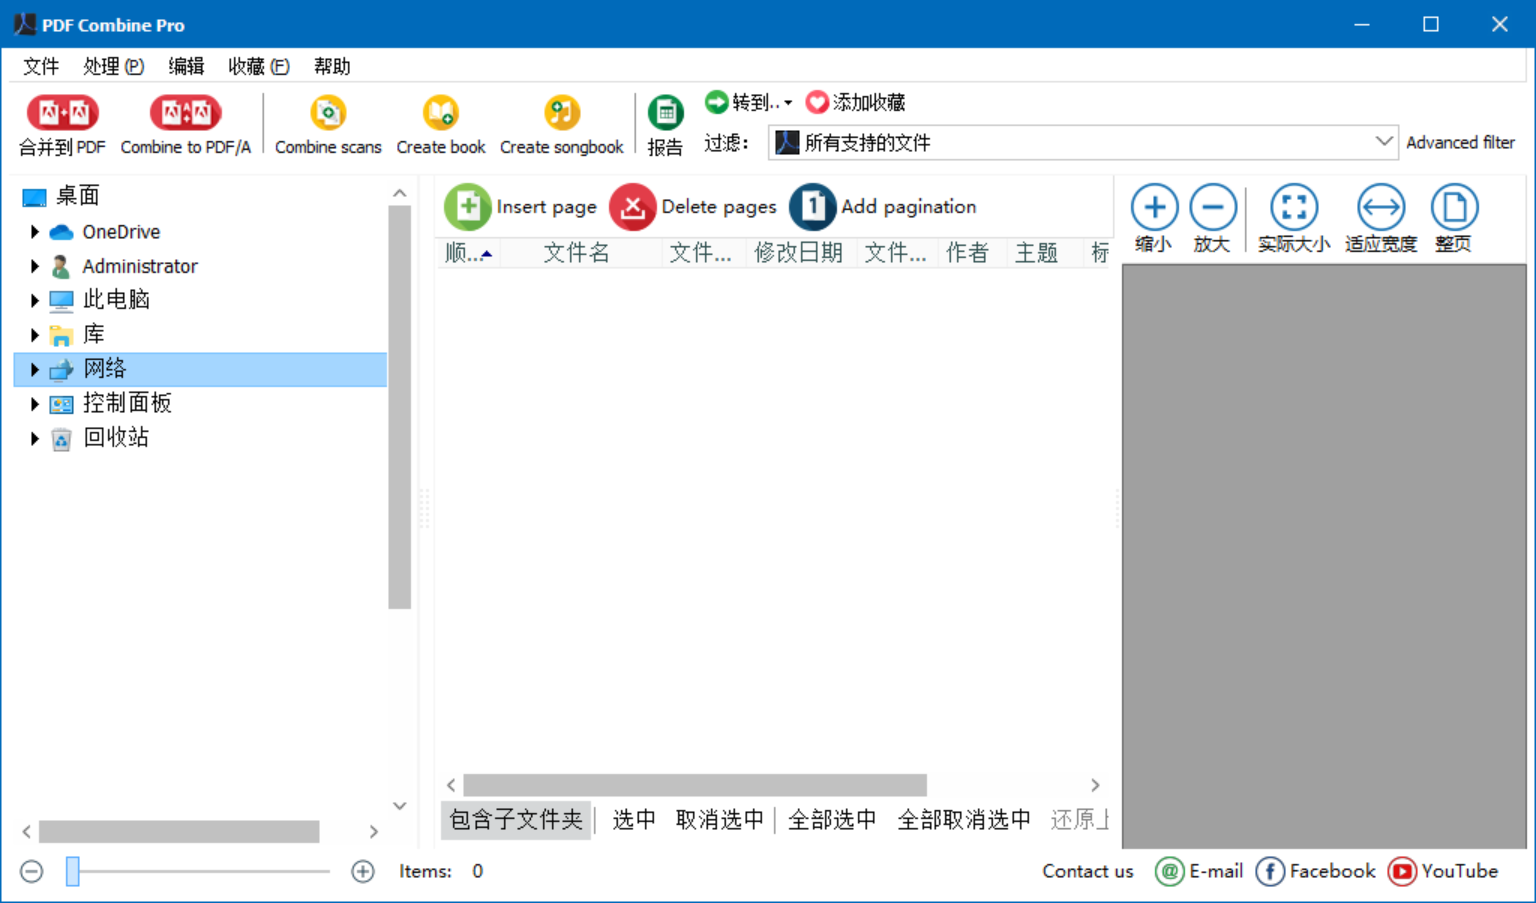Click the 缩小 plus-circle preview icon
Viewport: 1536px width, 903px height.
[x=1154, y=208]
